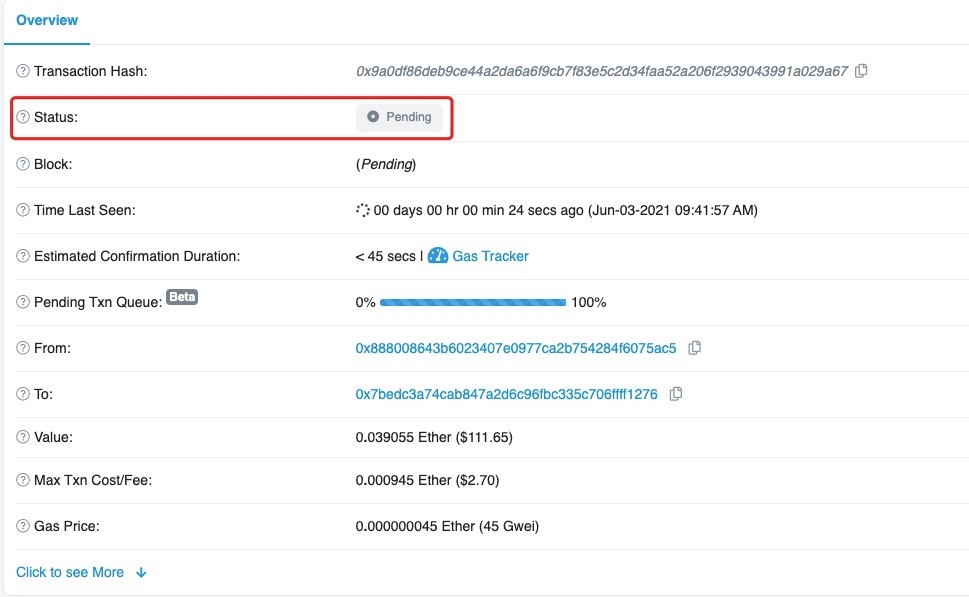Screen dimensions: 969x597
Task: Click help icon beside Estimated Confirmation Duration
Action: (x=23, y=256)
